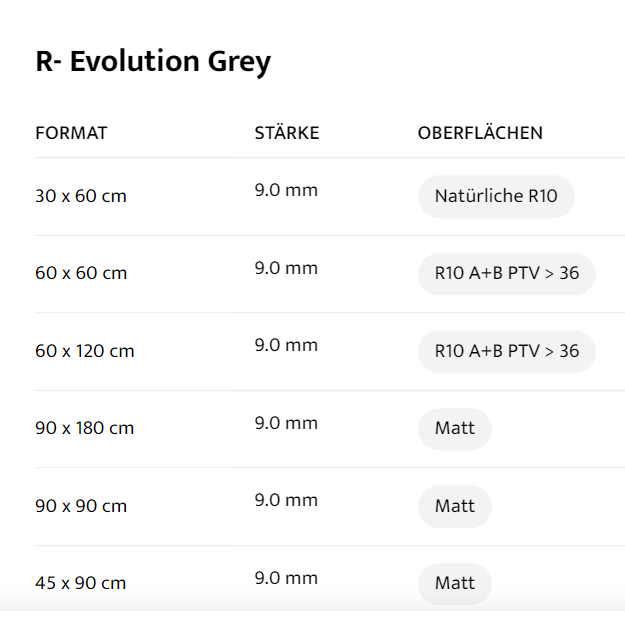Image resolution: width=625 pixels, height=630 pixels.
Task: Click the 90 x 90 cm format
Action: click(x=81, y=506)
